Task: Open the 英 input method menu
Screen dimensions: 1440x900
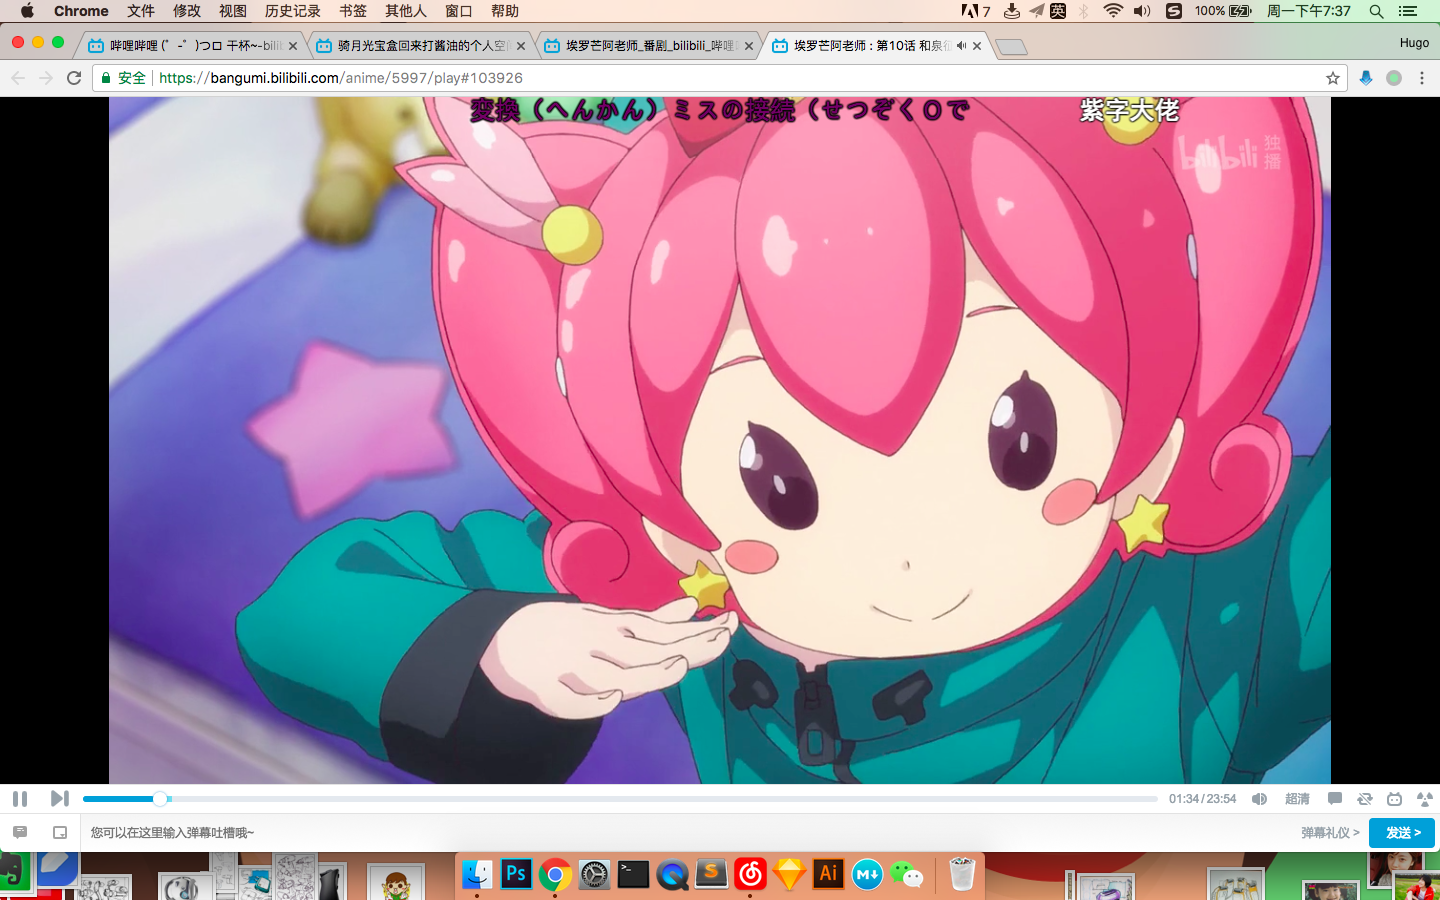Action: click(1058, 11)
